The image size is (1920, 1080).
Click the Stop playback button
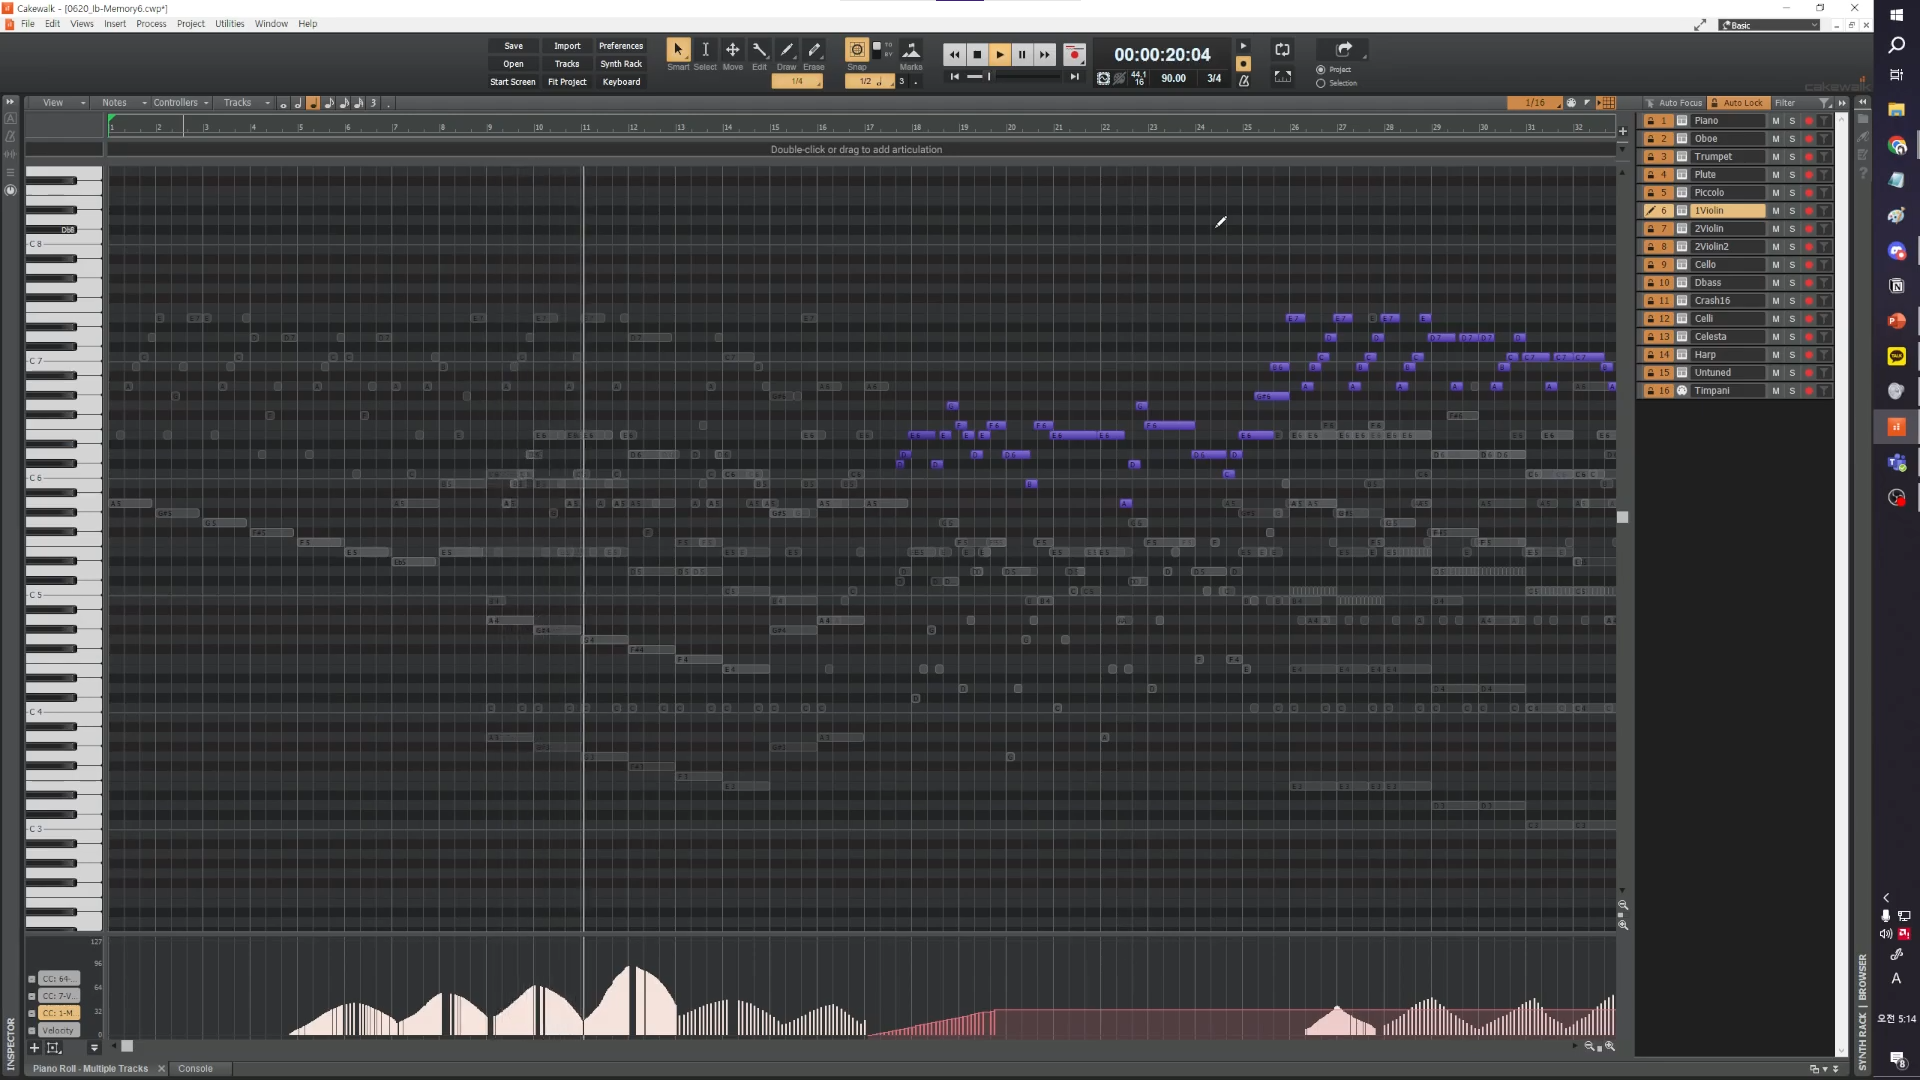point(977,55)
